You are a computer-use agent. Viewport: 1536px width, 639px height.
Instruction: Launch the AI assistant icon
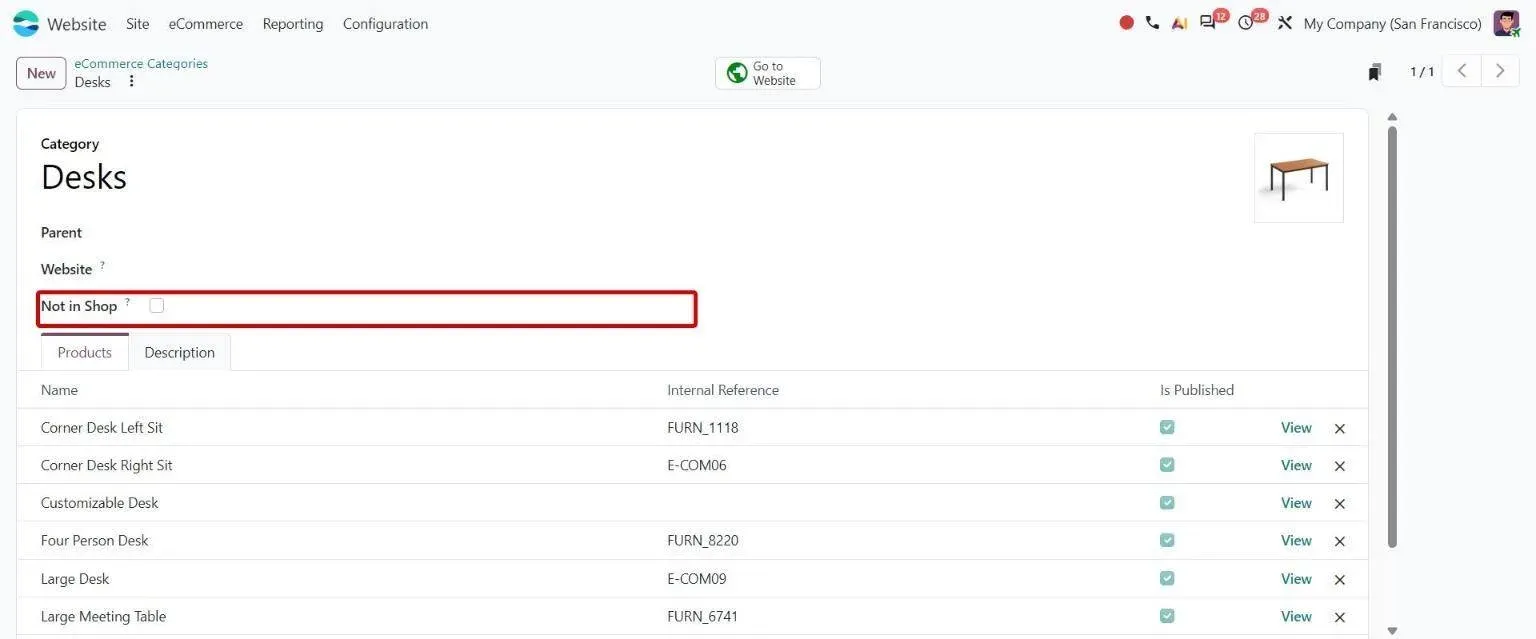pyautogui.click(x=1180, y=23)
